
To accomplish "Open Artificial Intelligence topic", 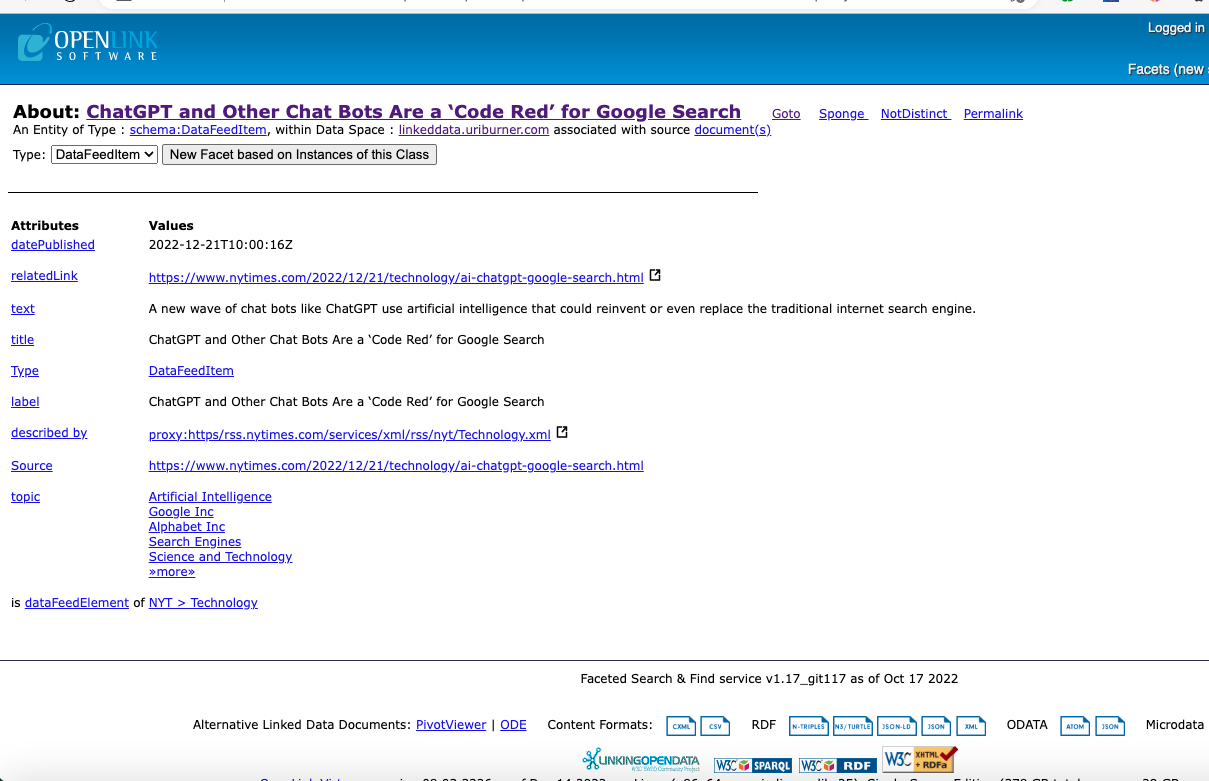I will click(210, 497).
